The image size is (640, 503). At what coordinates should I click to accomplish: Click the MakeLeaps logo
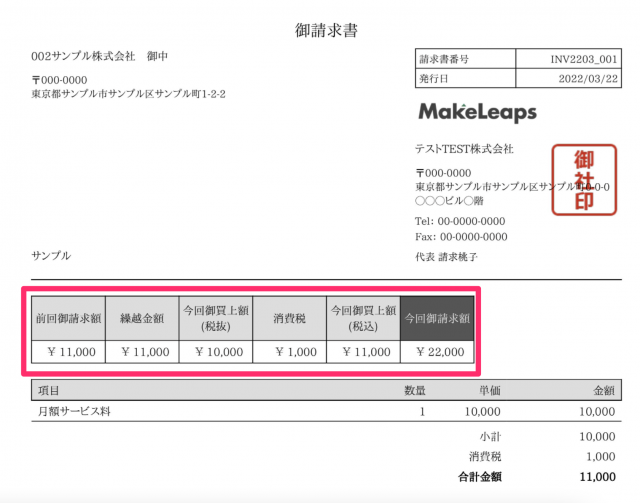tap(477, 111)
